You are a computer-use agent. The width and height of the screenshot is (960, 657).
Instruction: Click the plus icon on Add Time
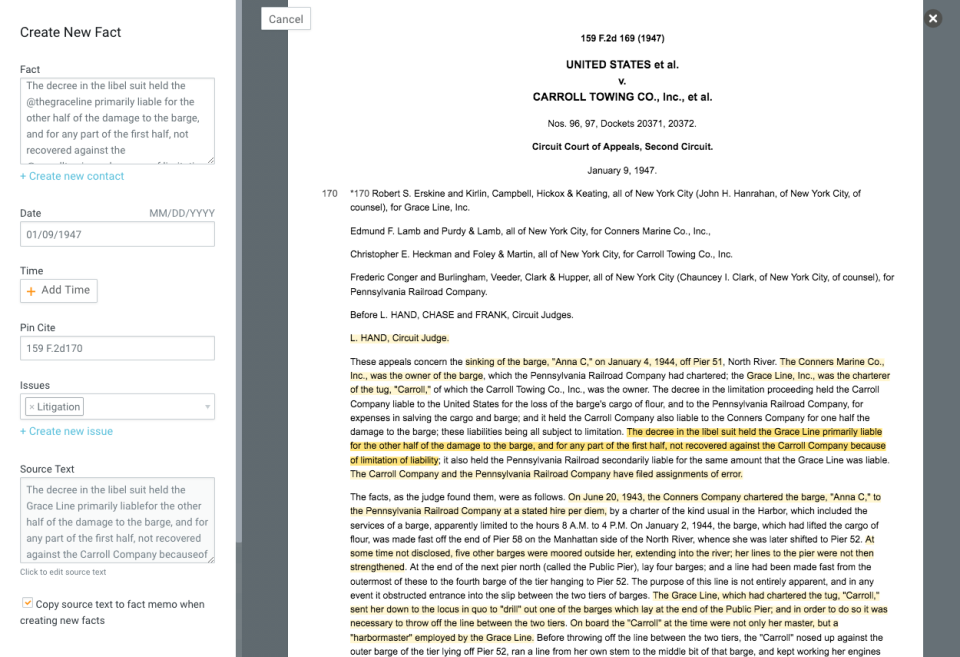[x=31, y=291]
